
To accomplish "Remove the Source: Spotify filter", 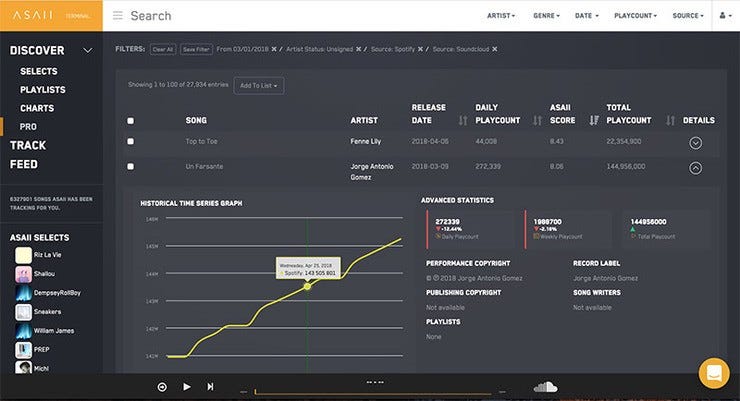I will [420, 49].
